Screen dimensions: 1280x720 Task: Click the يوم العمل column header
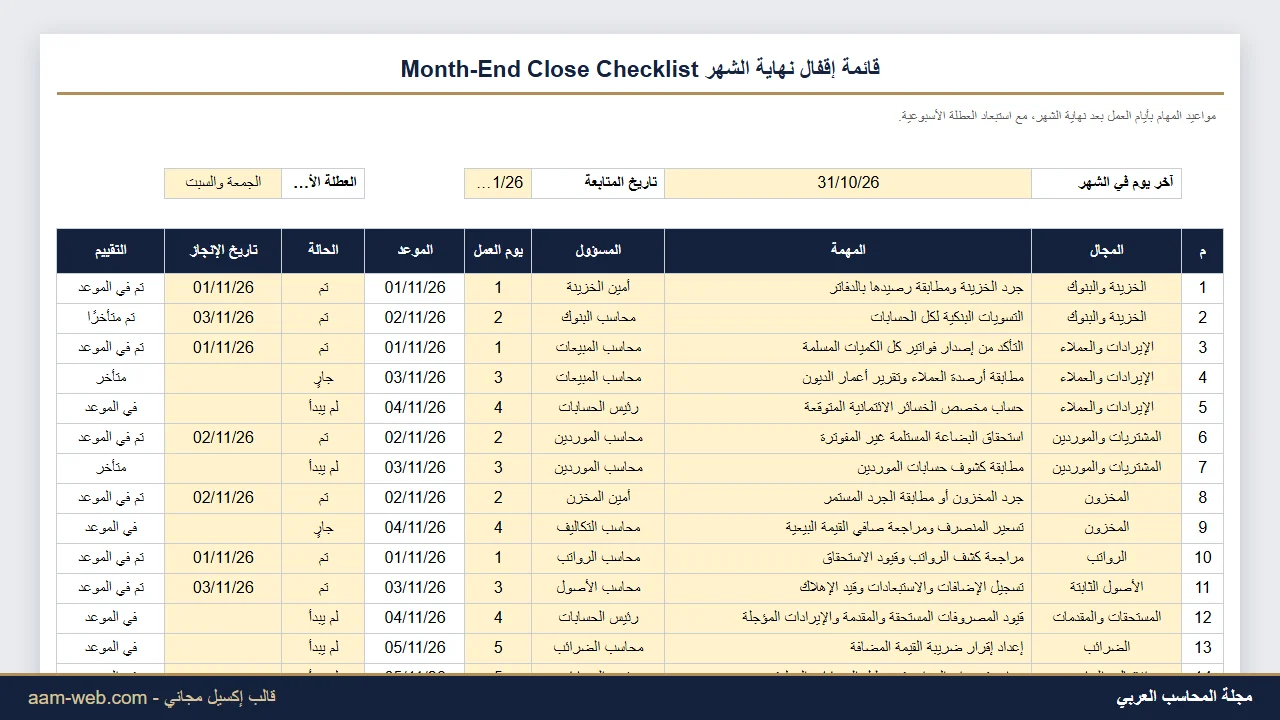[x=498, y=251]
